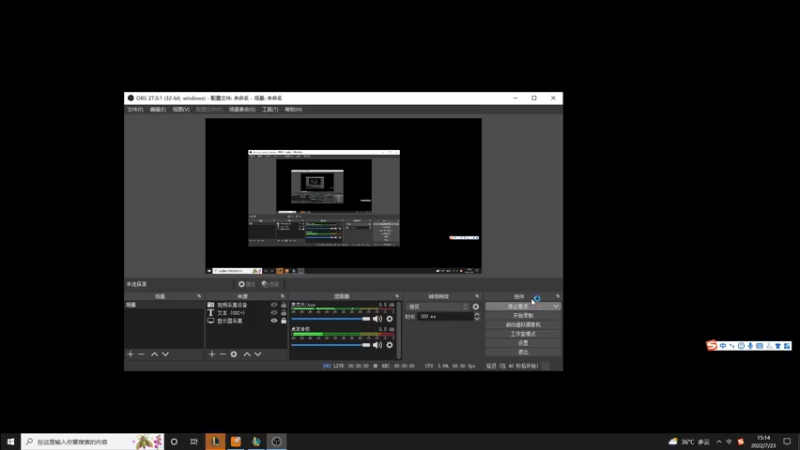Pop out the 场景 dock panel
The image size is (800, 450).
(x=199, y=296)
